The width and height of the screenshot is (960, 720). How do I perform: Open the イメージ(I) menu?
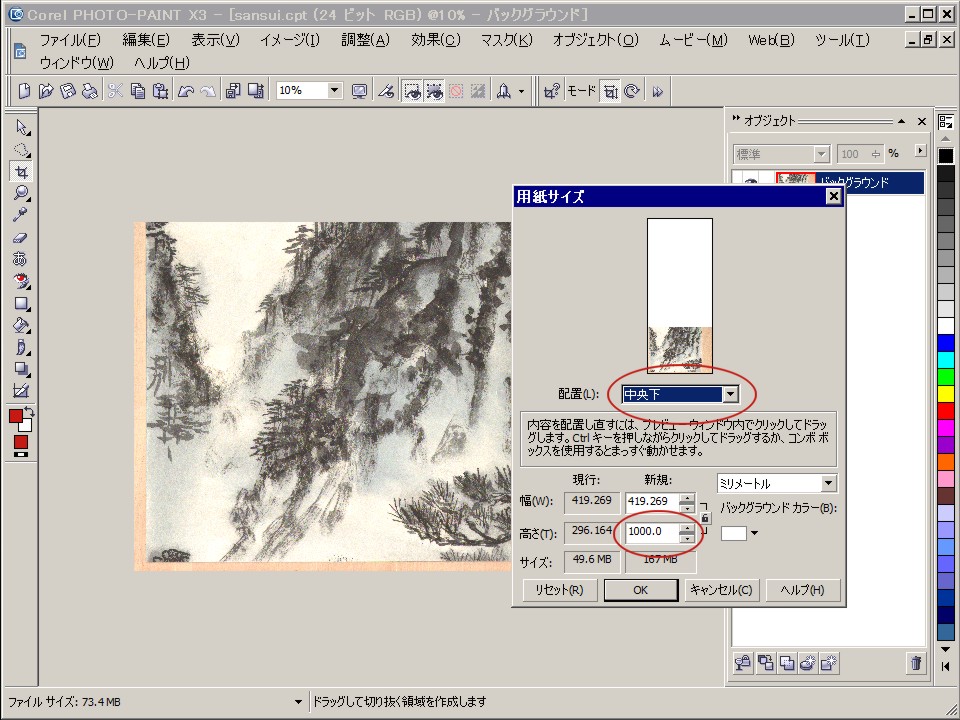(x=290, y=40)
